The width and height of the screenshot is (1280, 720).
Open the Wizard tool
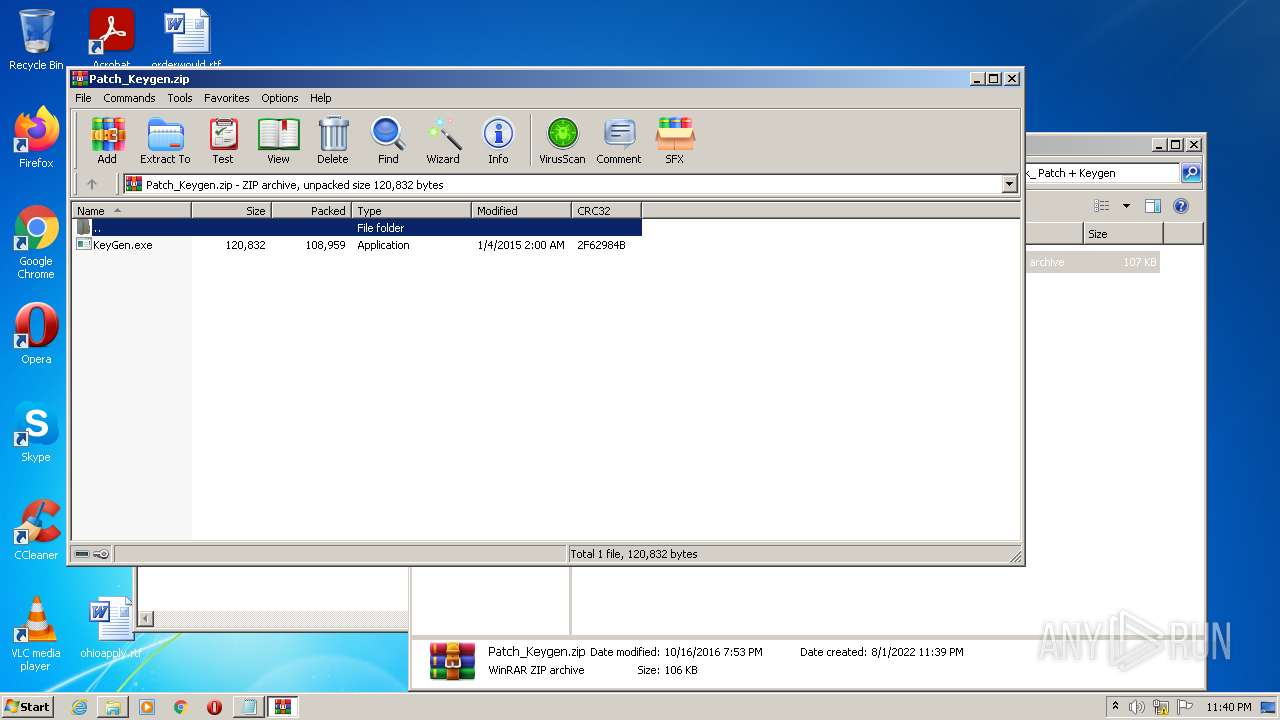click(443, 141)
